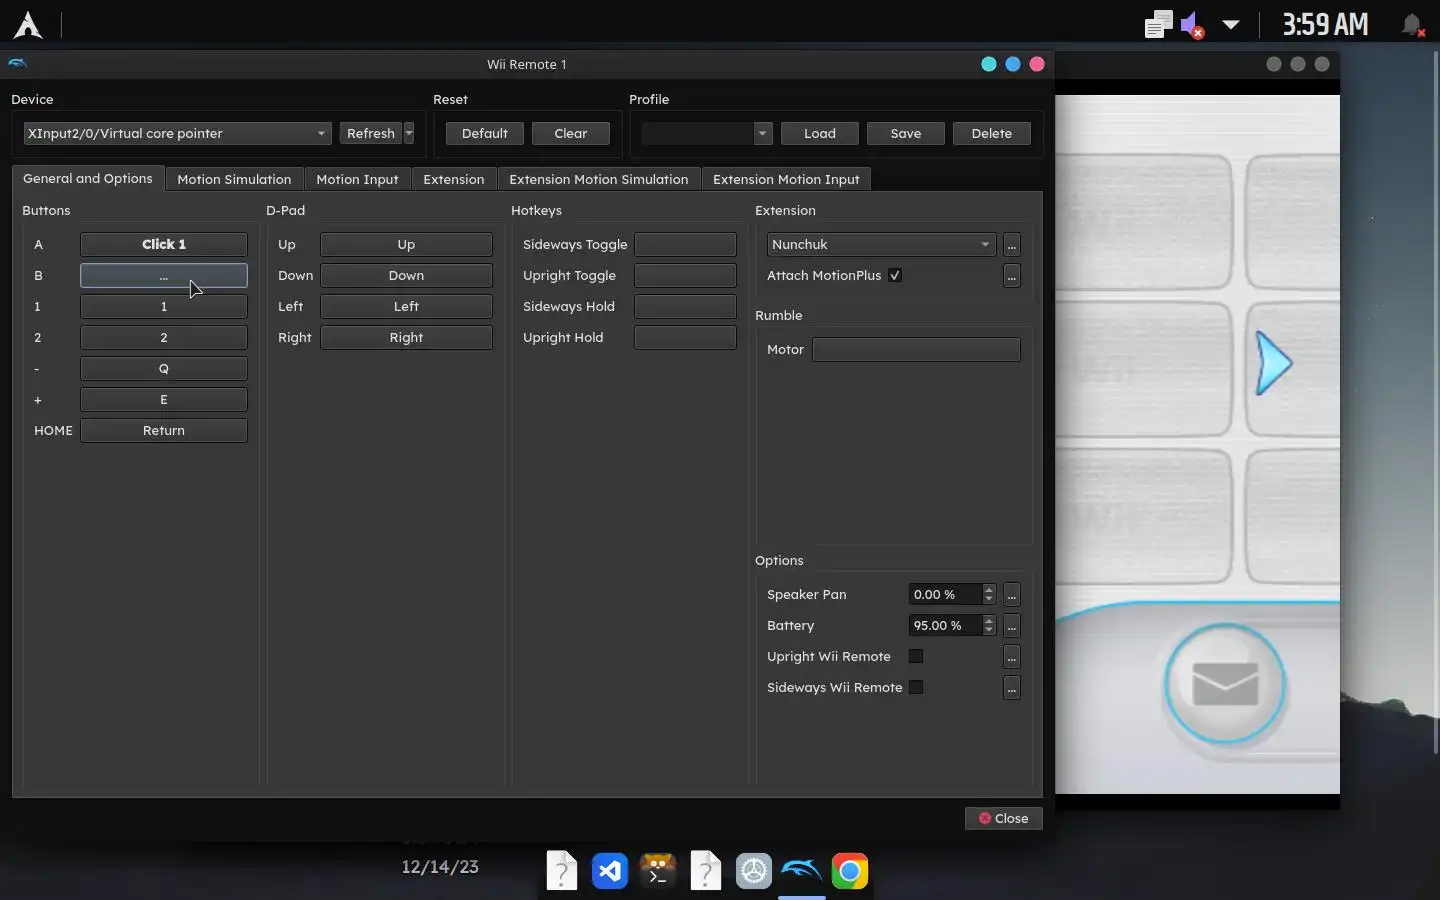1440x900 pixels.
Task: Open the Wii message board envelope button
Action: tap(1225, 685)
